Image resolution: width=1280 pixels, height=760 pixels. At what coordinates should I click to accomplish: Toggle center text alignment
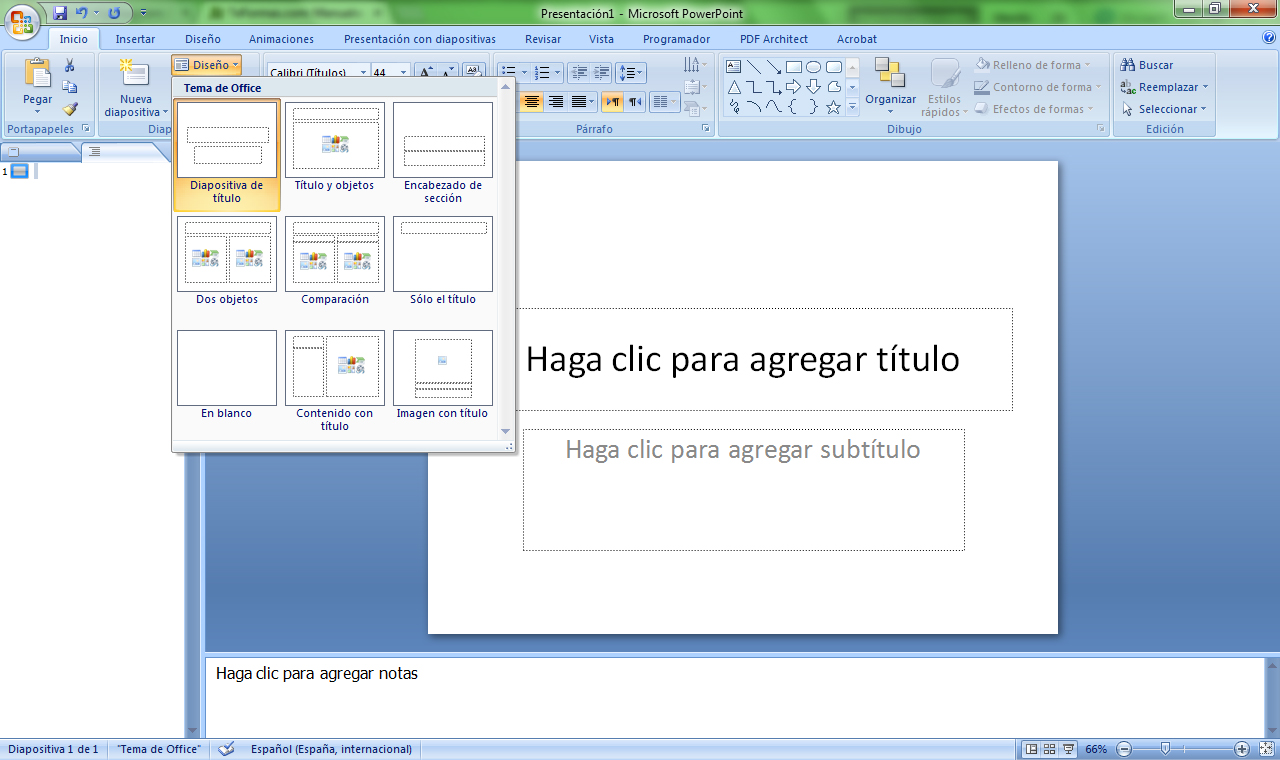(532, 102)
